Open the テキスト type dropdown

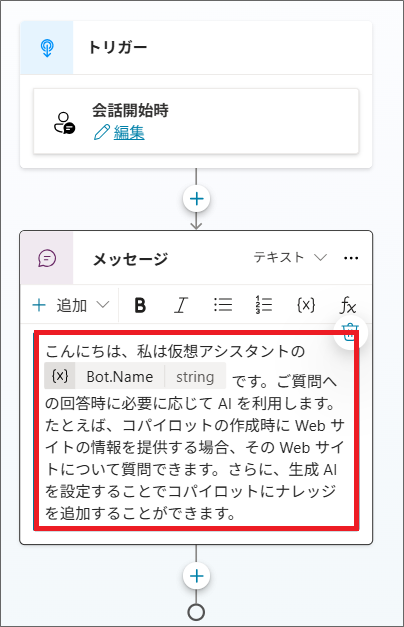(x=290, y=258)
